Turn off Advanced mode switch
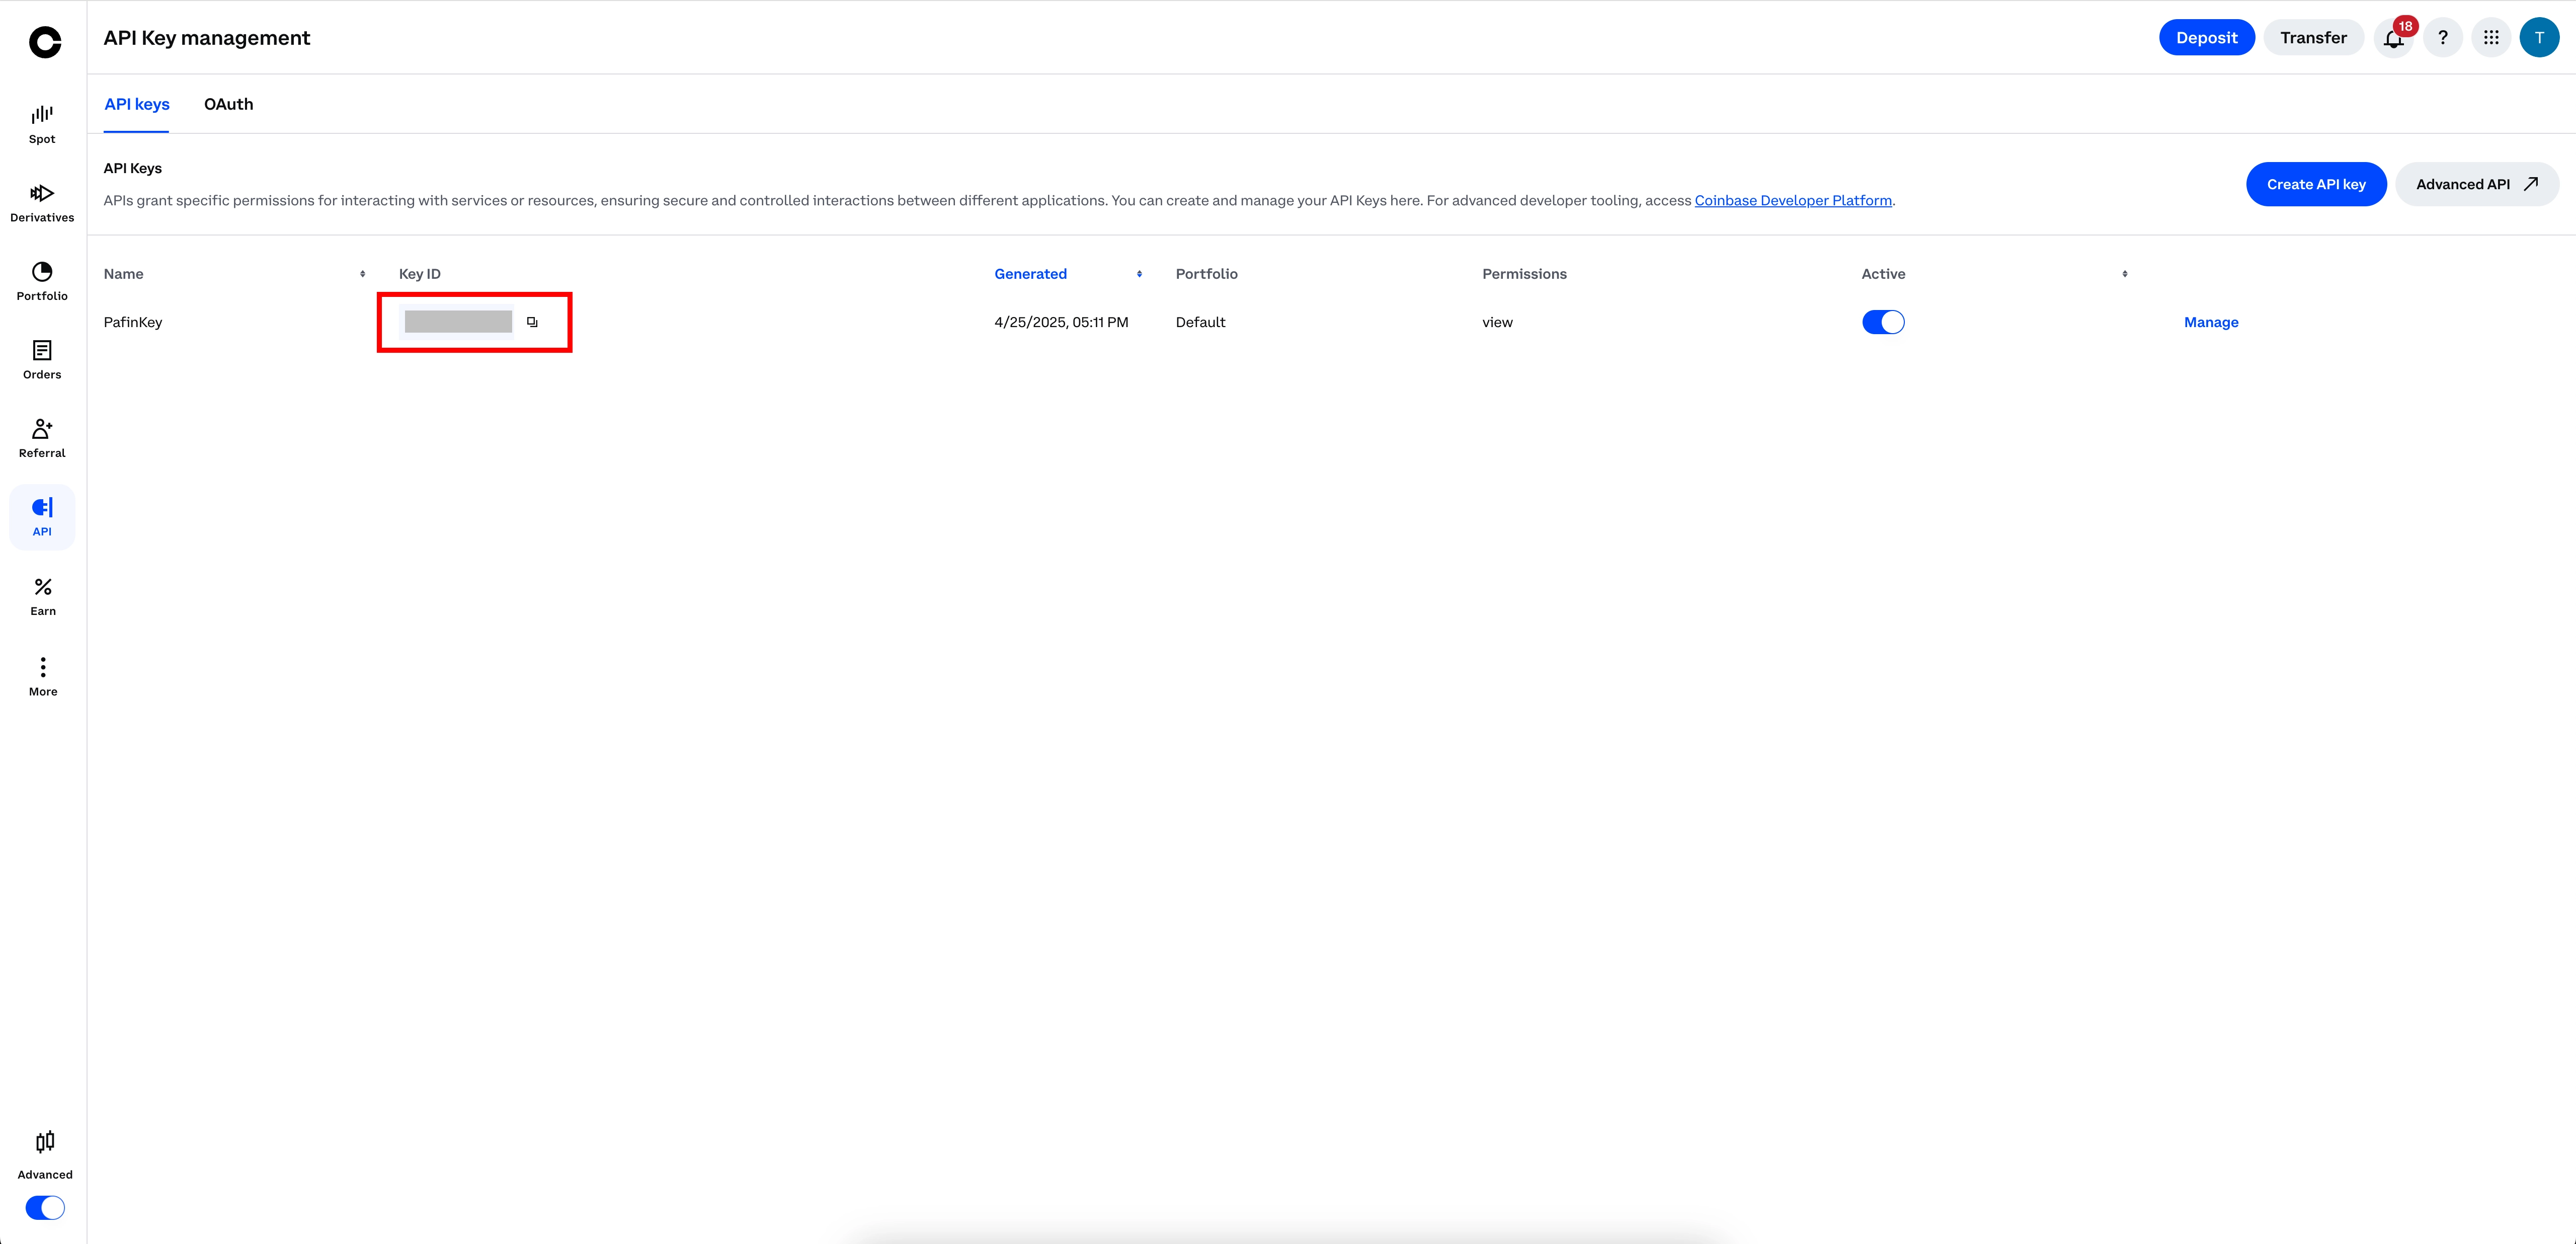The height and width of the screenshot is (1244, 2576). 44,1207
